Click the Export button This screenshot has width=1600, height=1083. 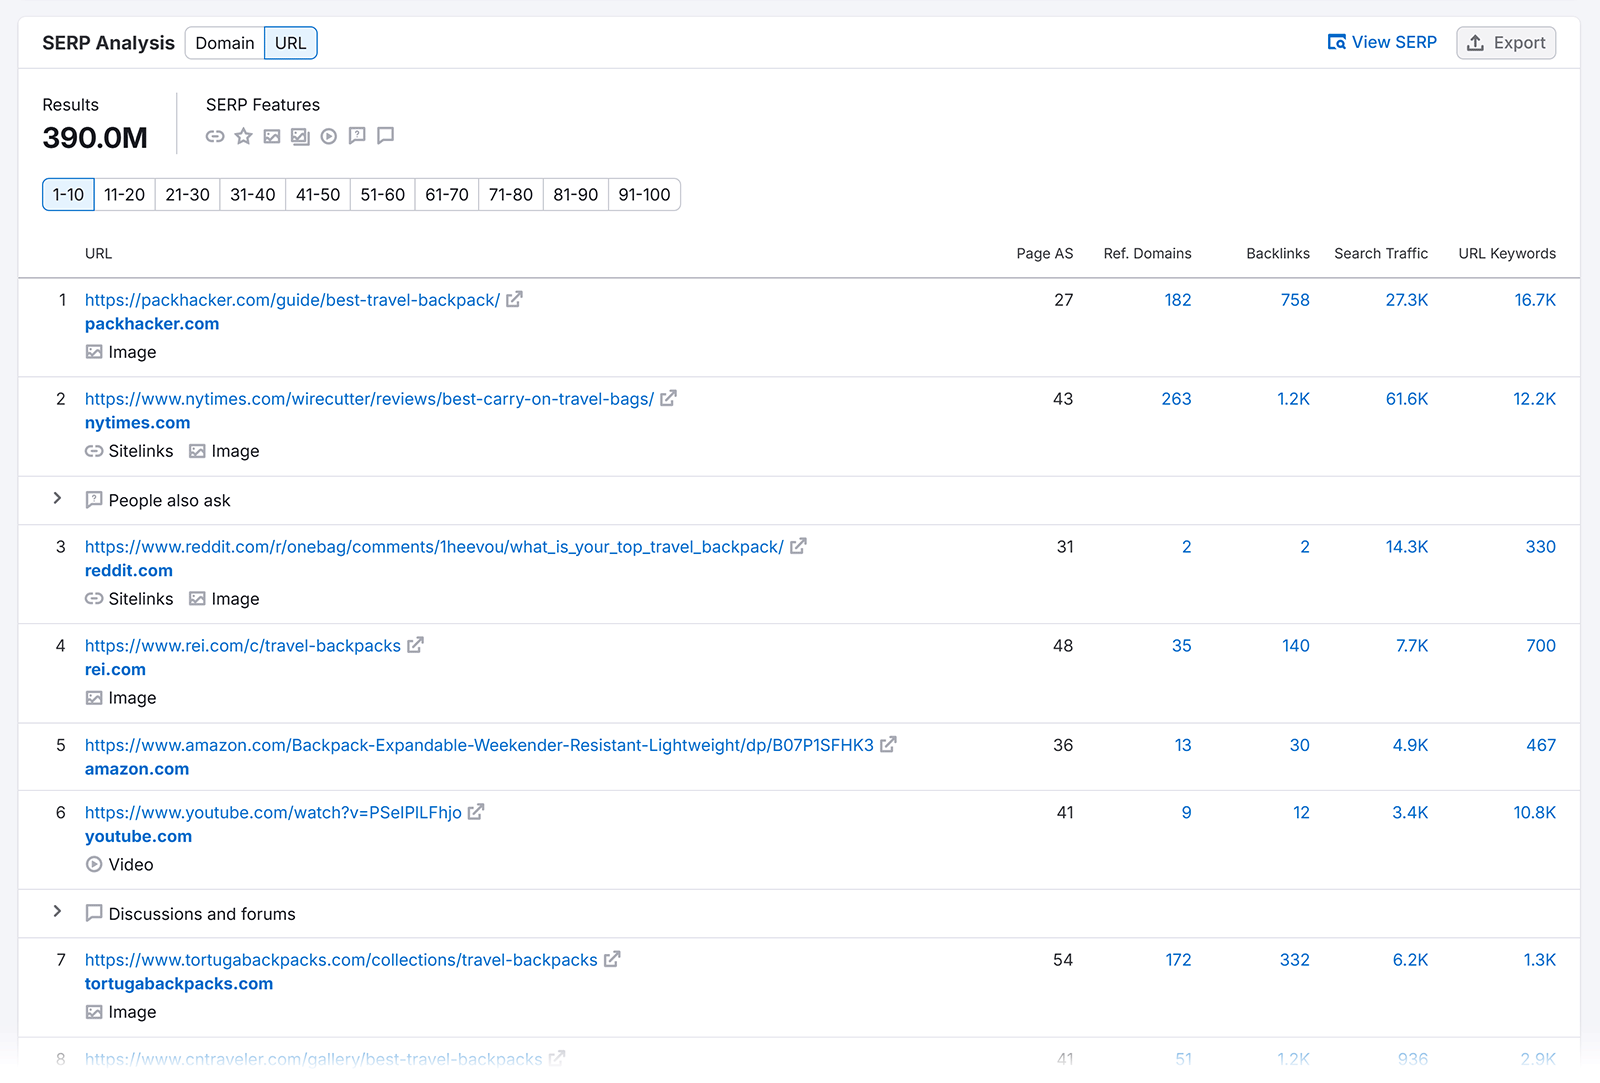[1505, 42]
